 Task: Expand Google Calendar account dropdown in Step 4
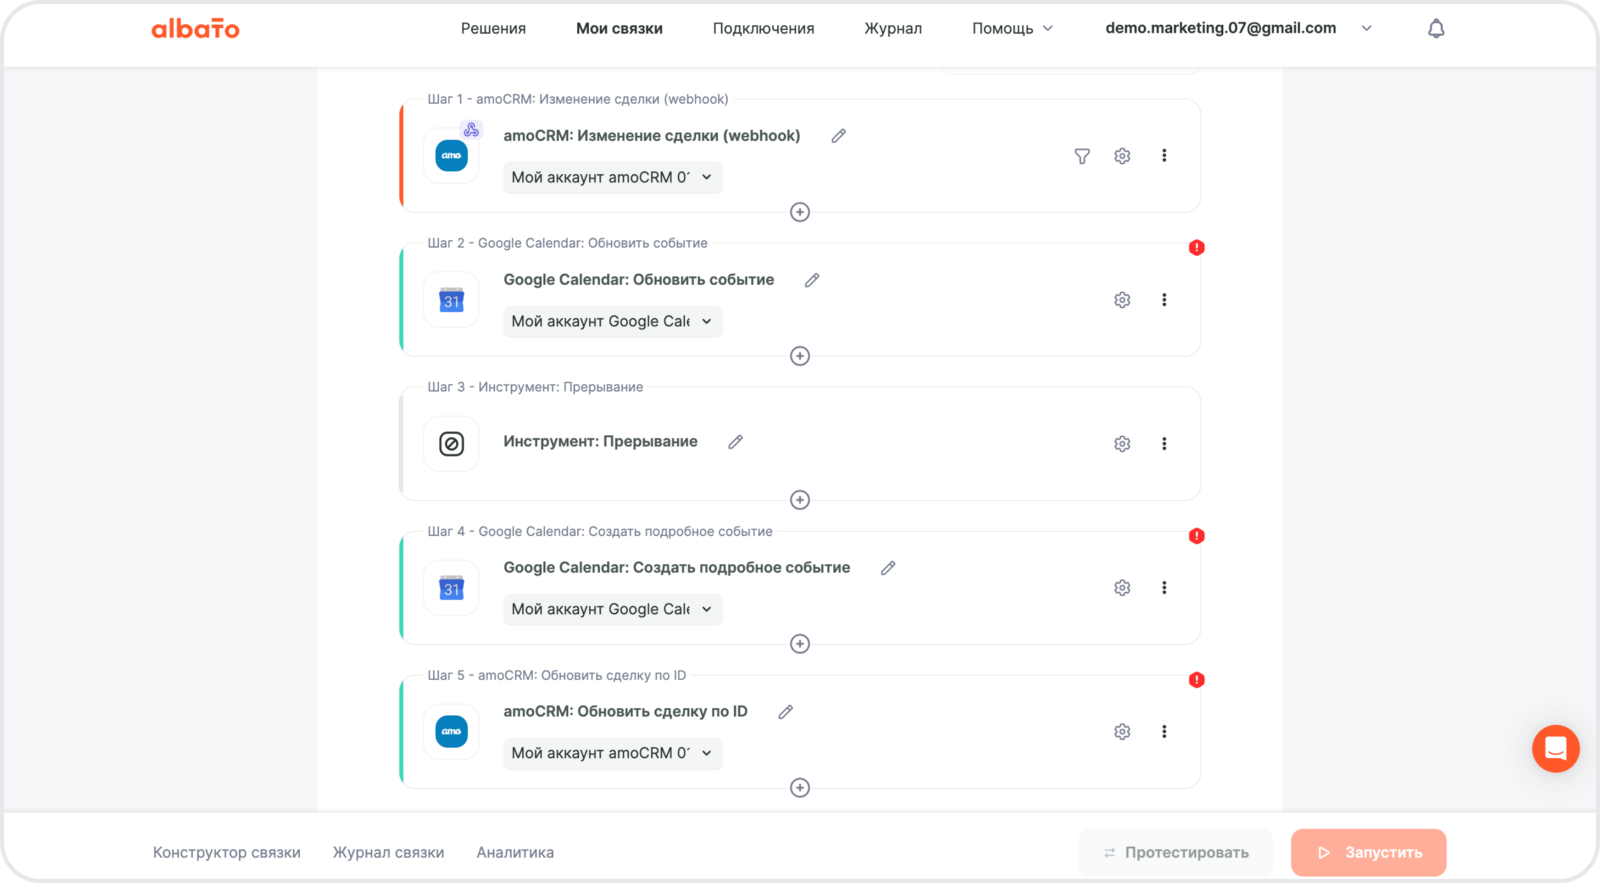click(x=612, y=610)
